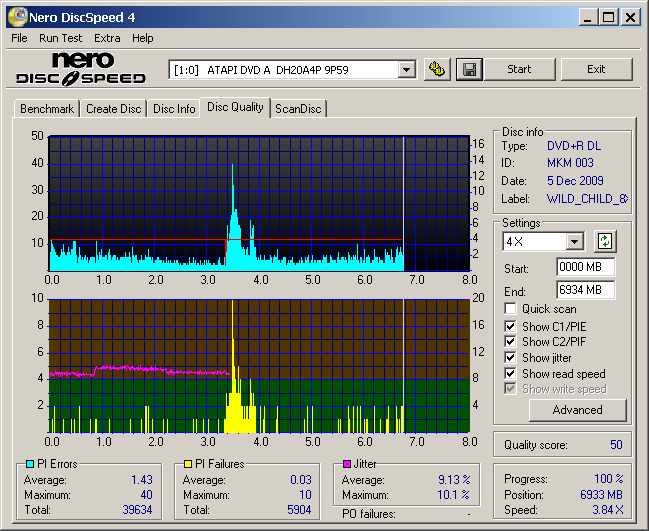Click the PO failures label
This screenshot has width=649, height=531.
(x=368, y=514)
